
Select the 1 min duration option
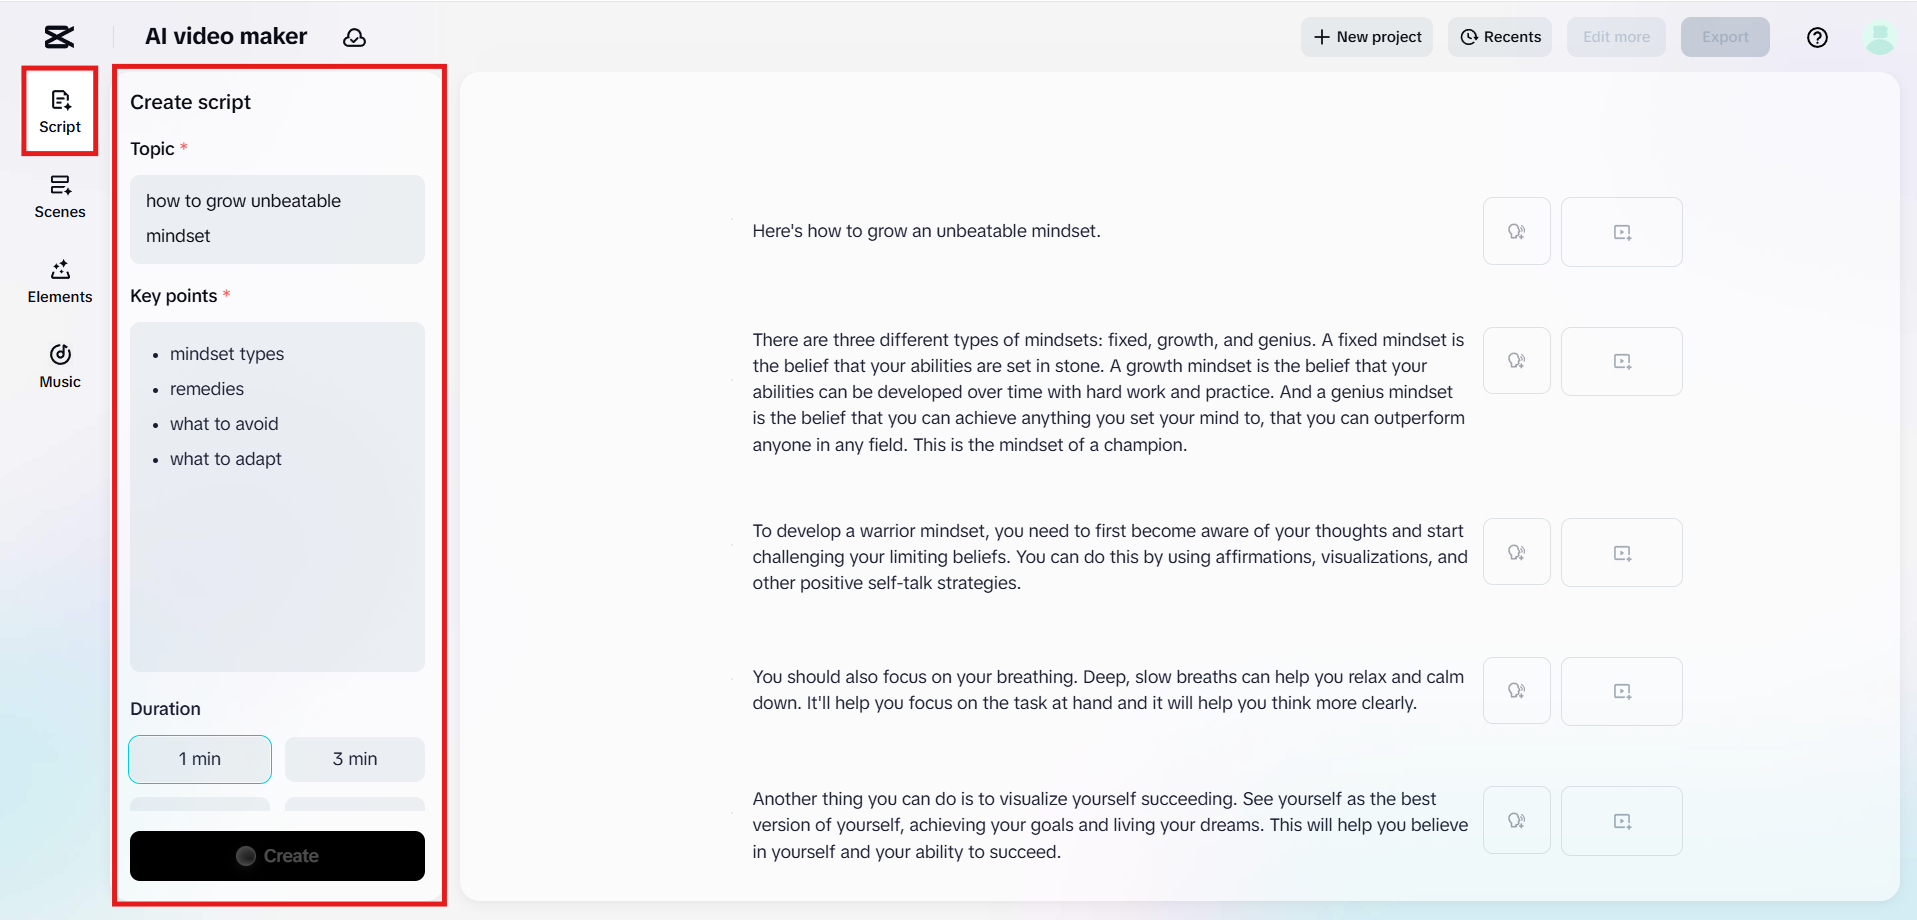click(x=200, y=759)
